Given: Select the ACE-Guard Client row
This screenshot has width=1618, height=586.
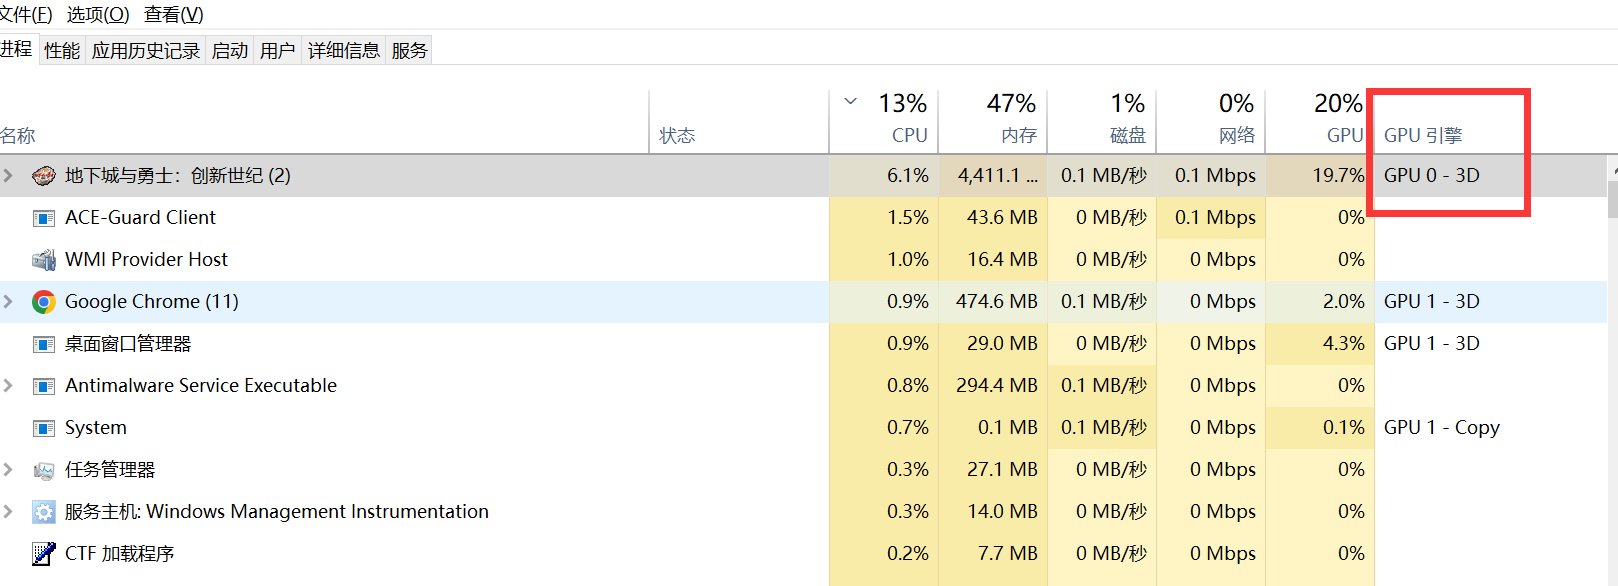Looking at the screenshot, I should click(x=803, y=218).
